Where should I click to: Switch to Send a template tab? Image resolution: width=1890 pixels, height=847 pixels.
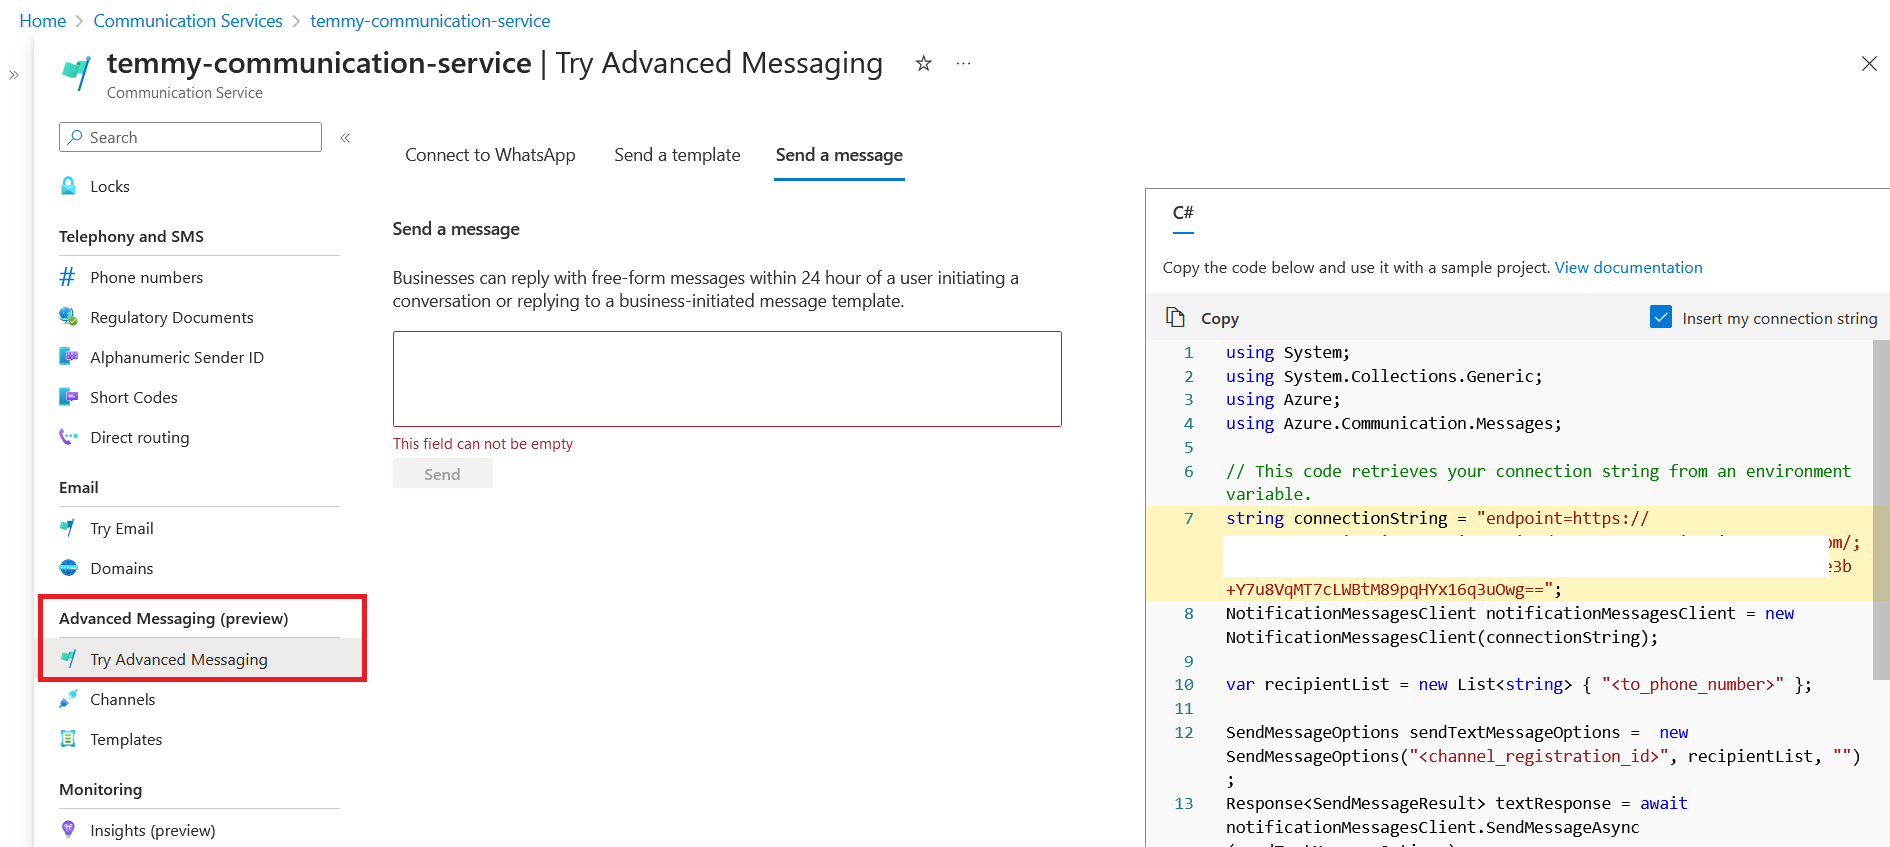coord(677,155)
